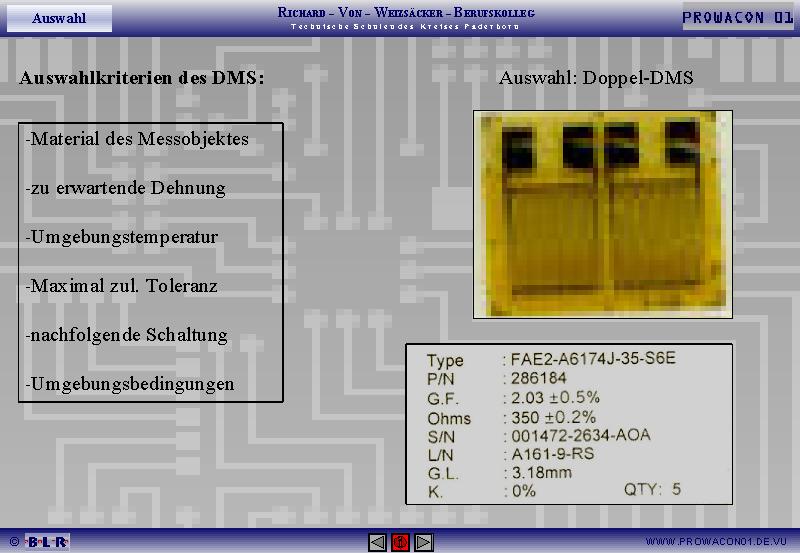Click the strain gauge data label image
The image size is (800, 553).
[x=569, y=424]
